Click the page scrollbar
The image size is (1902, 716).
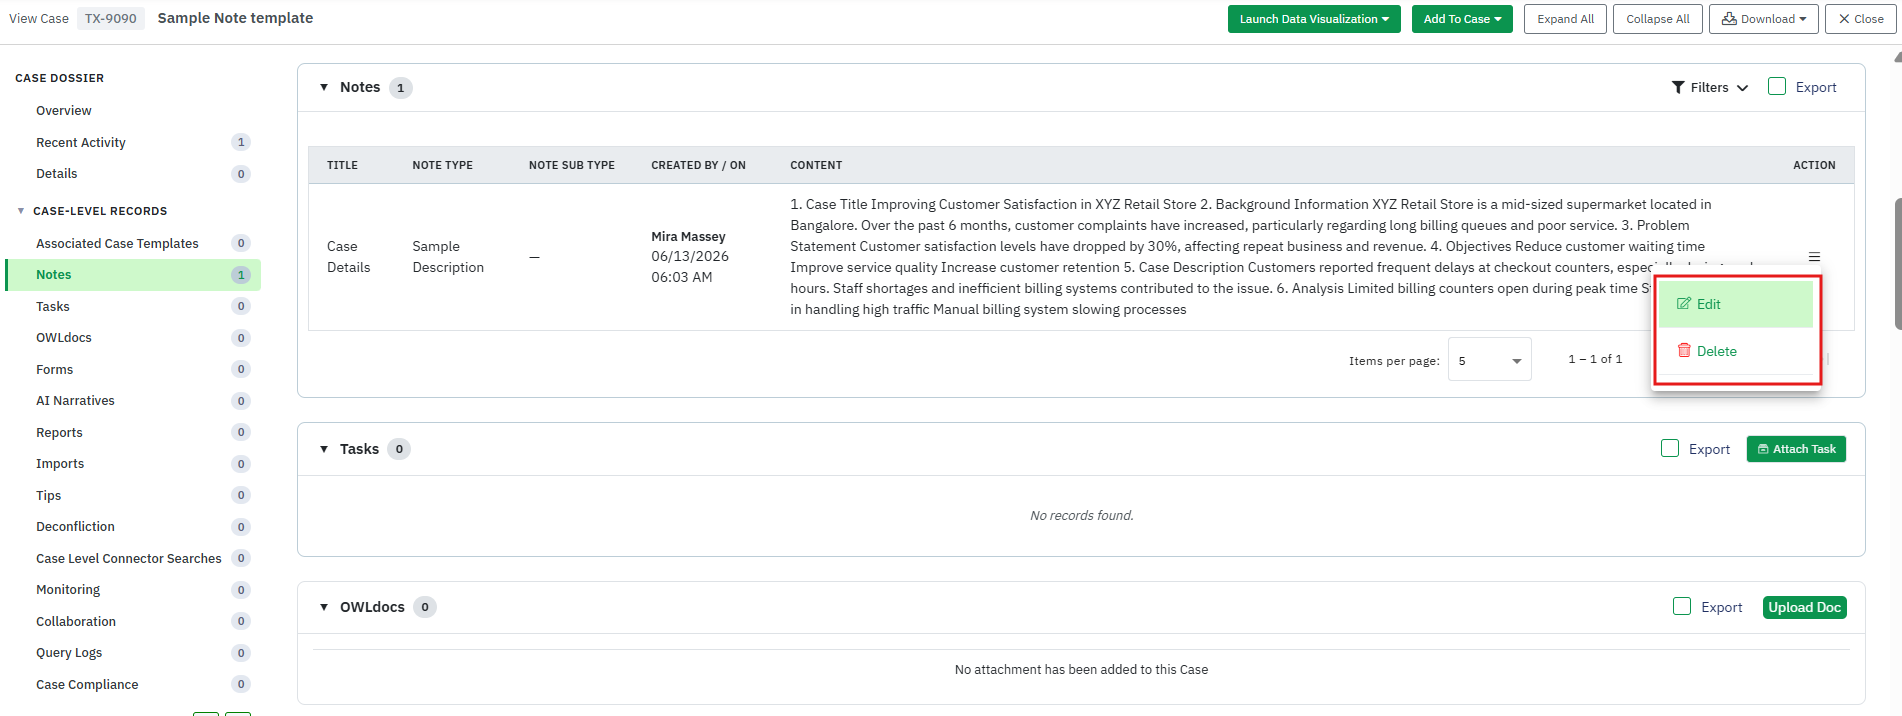(x=1897, y=264)
